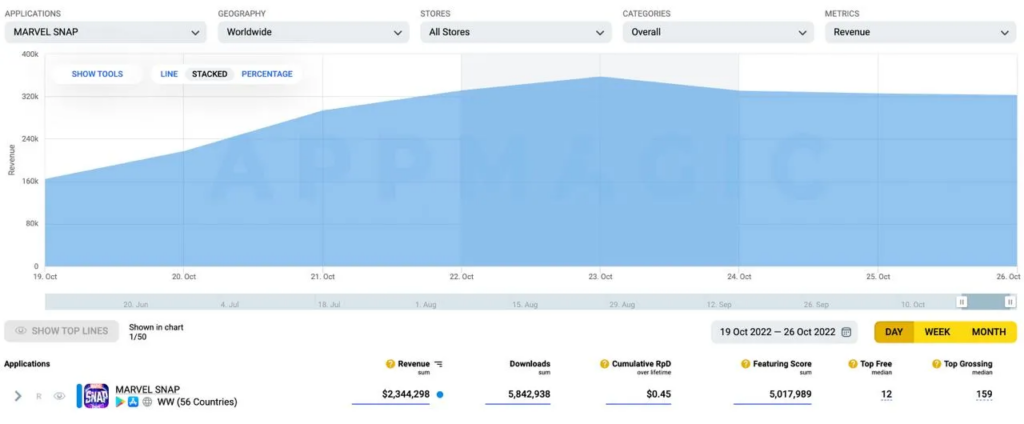Select the MONTH granularity tab
The width and height of the screenshot is (1024, 424).
(988, 332)
